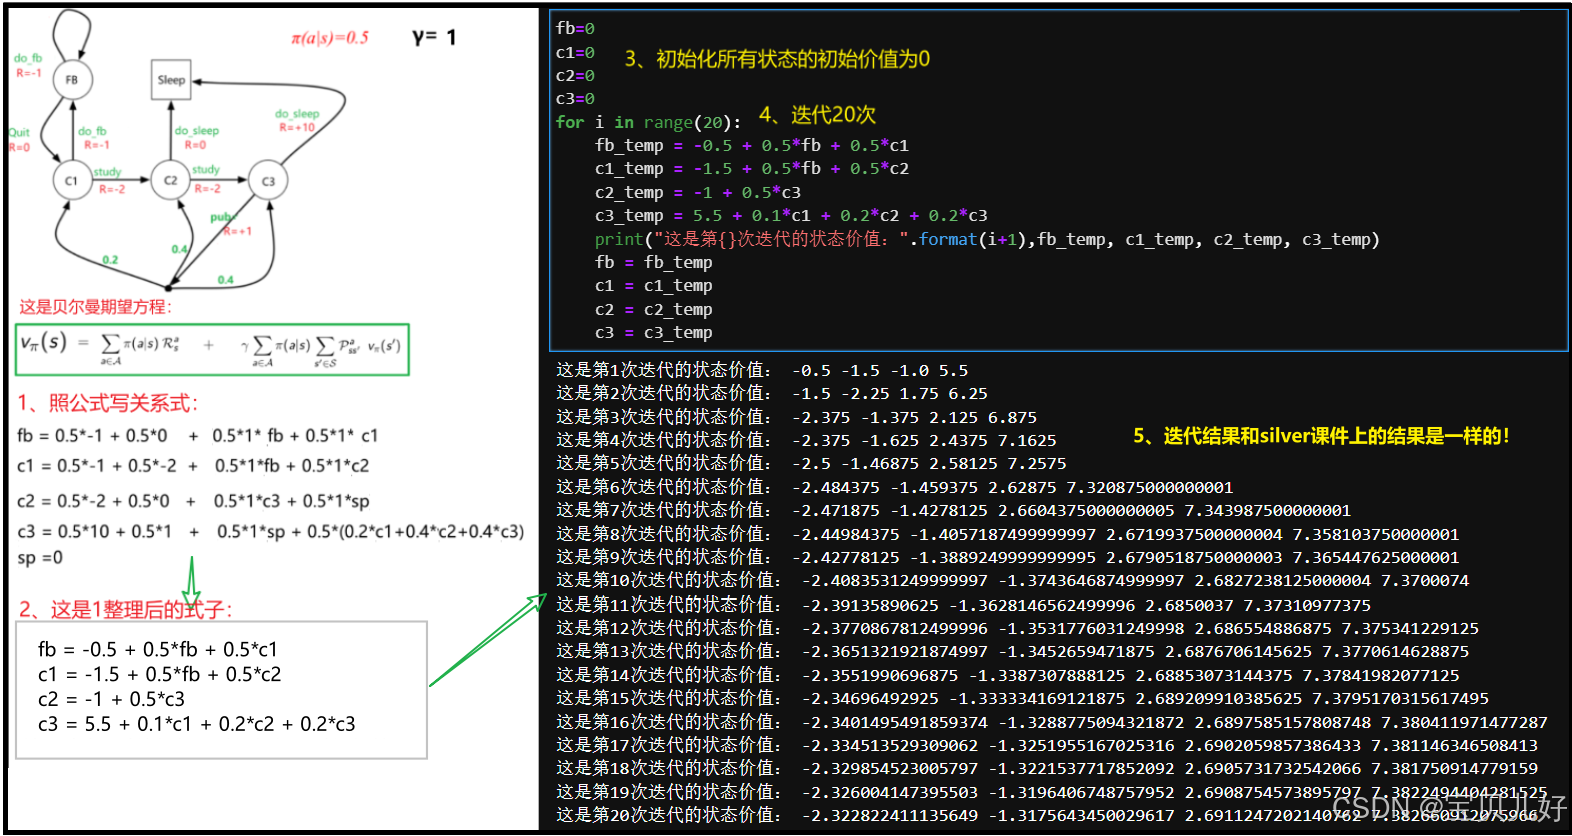
Task: Select the 第19次迭代 output line
Action: coord(1052,792)
